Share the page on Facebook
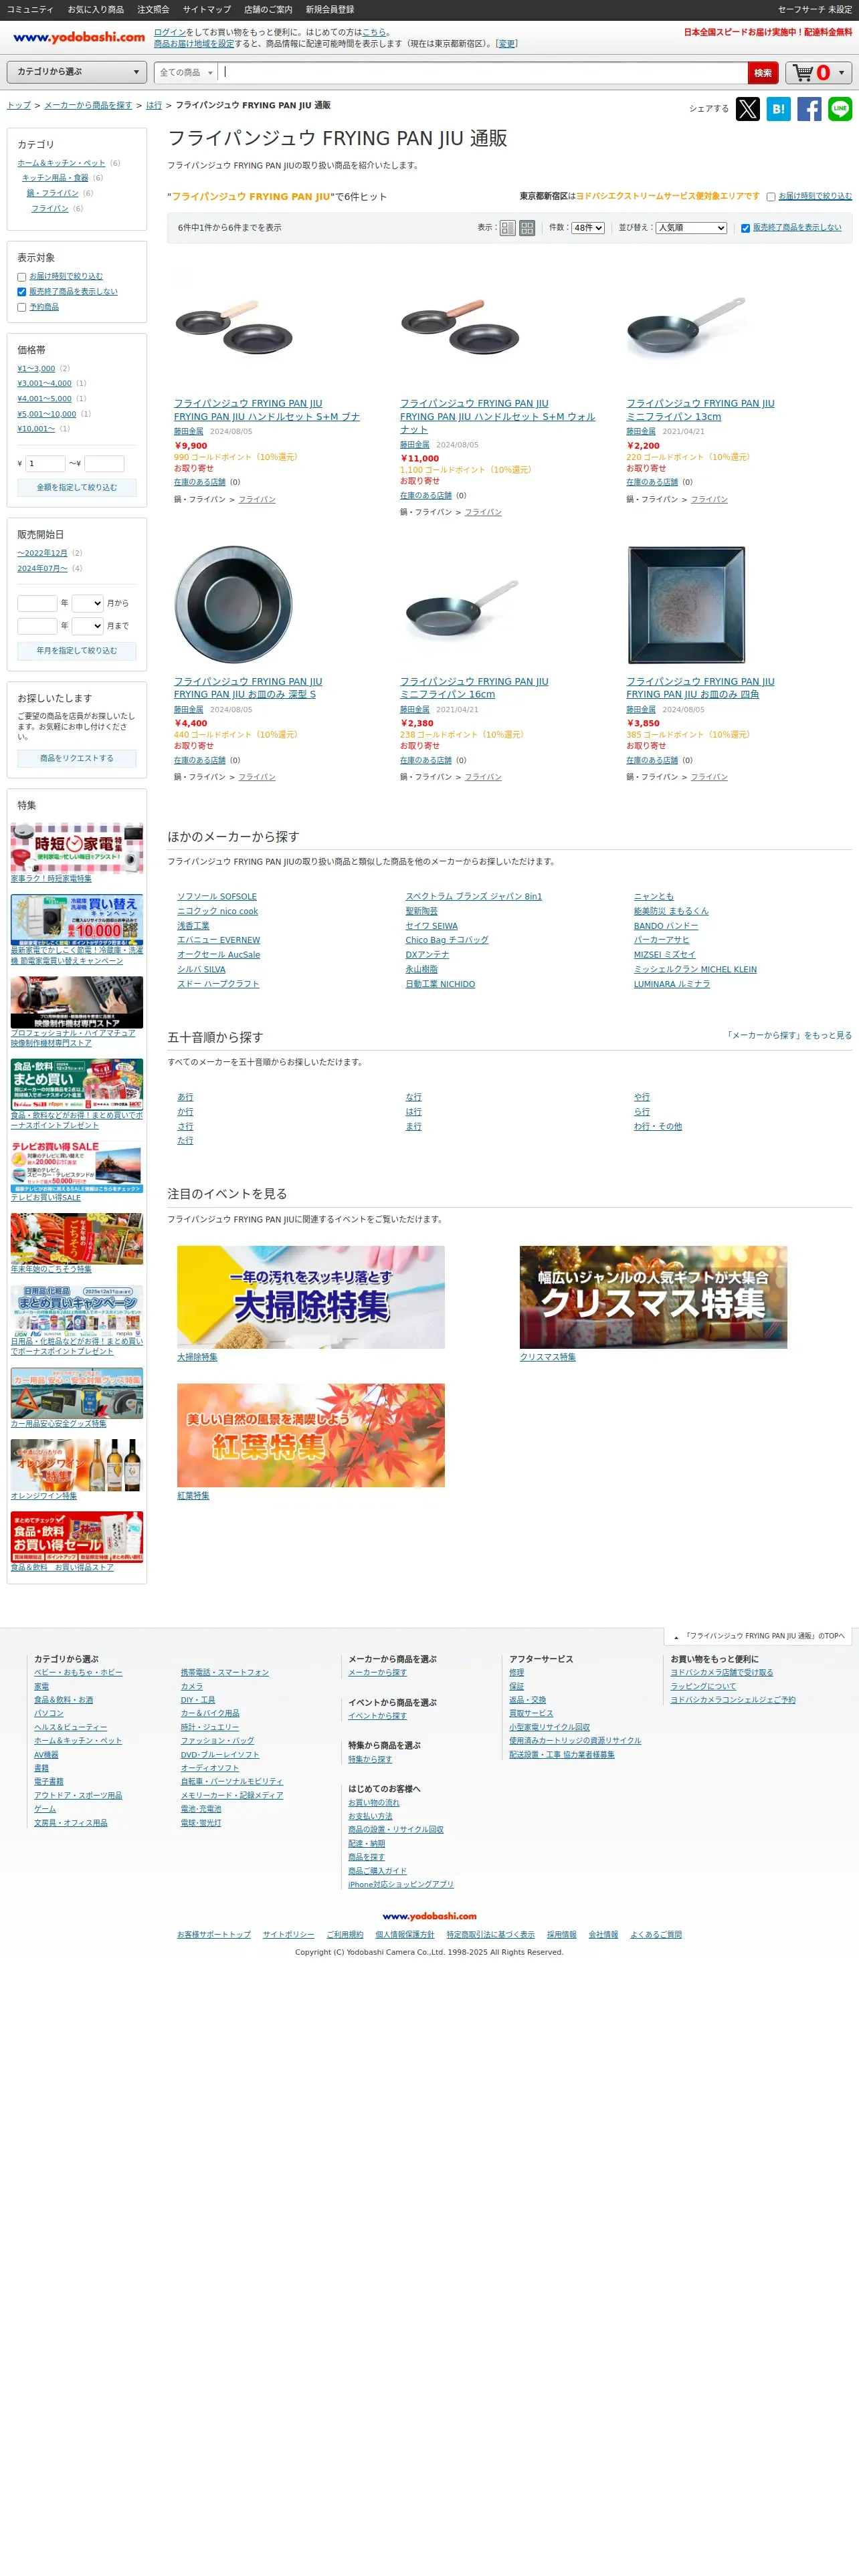Image resolution: width=859 pixels, height=2576 pixels. click(x=809, y=109)
